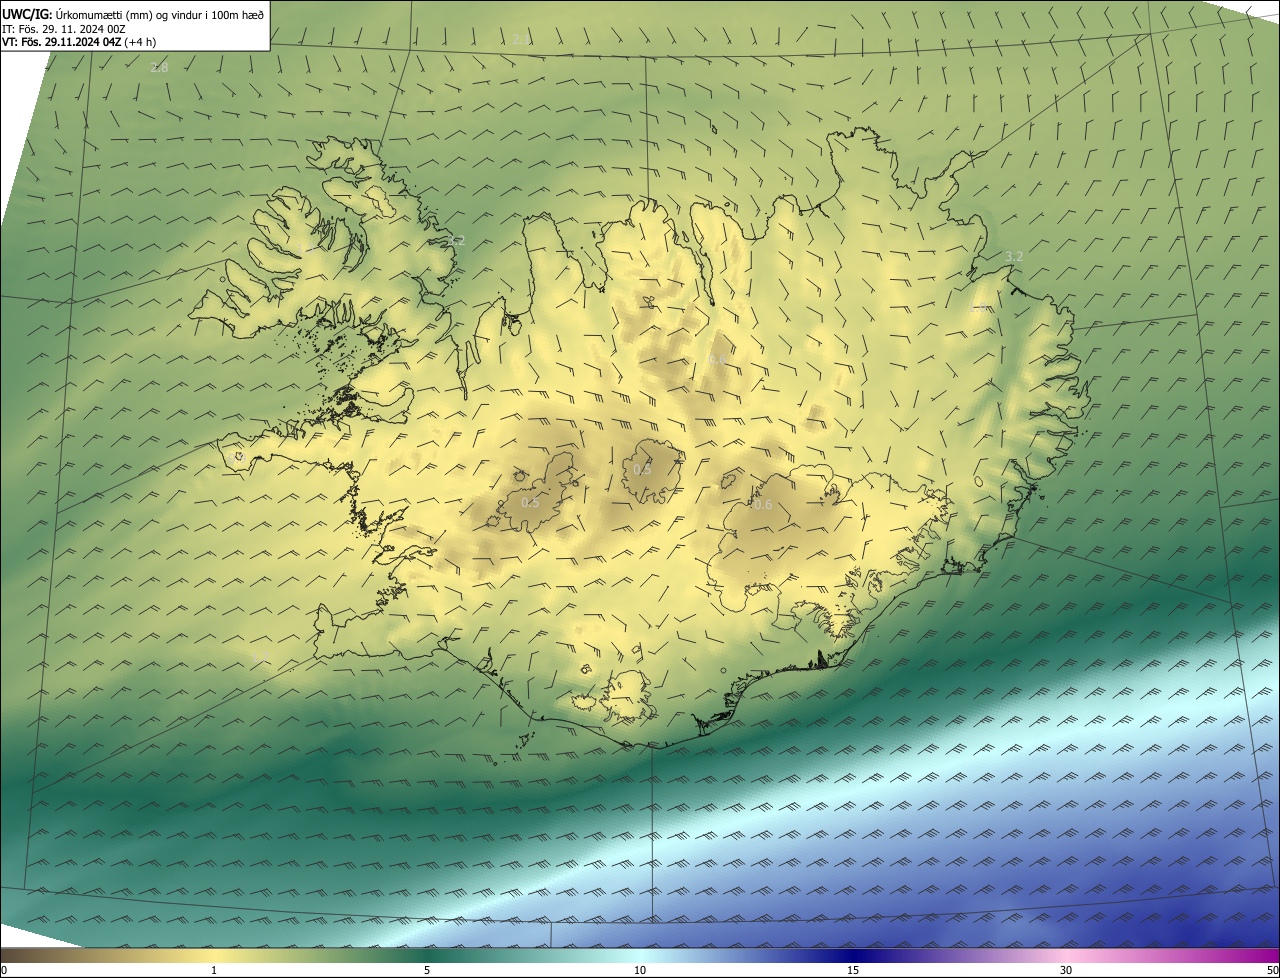Select the 'VT: Fös. 29.11.2024 04Z (+4 h)' line
The height and width of the screenshot is (978, 1280).
click(x=79, y=42)
